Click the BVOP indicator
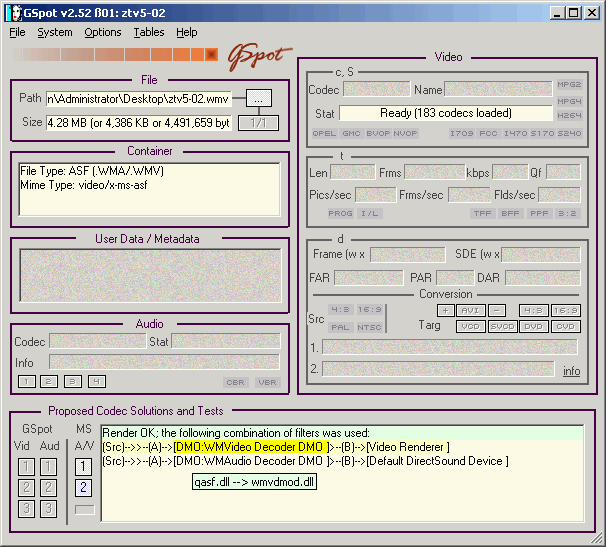Viewport: 606px width, 547px height. 378,133
